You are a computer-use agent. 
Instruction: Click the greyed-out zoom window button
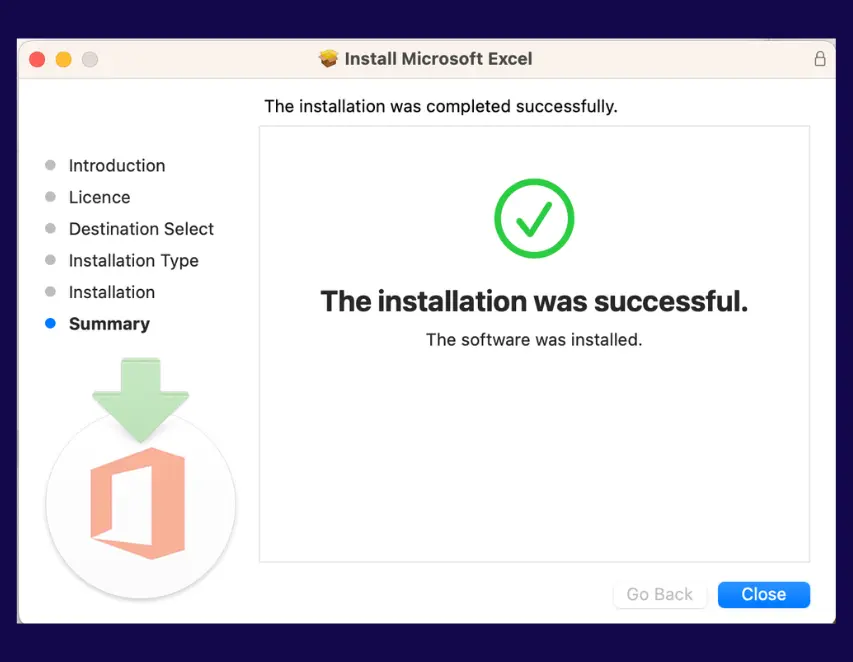pos(90,59)
